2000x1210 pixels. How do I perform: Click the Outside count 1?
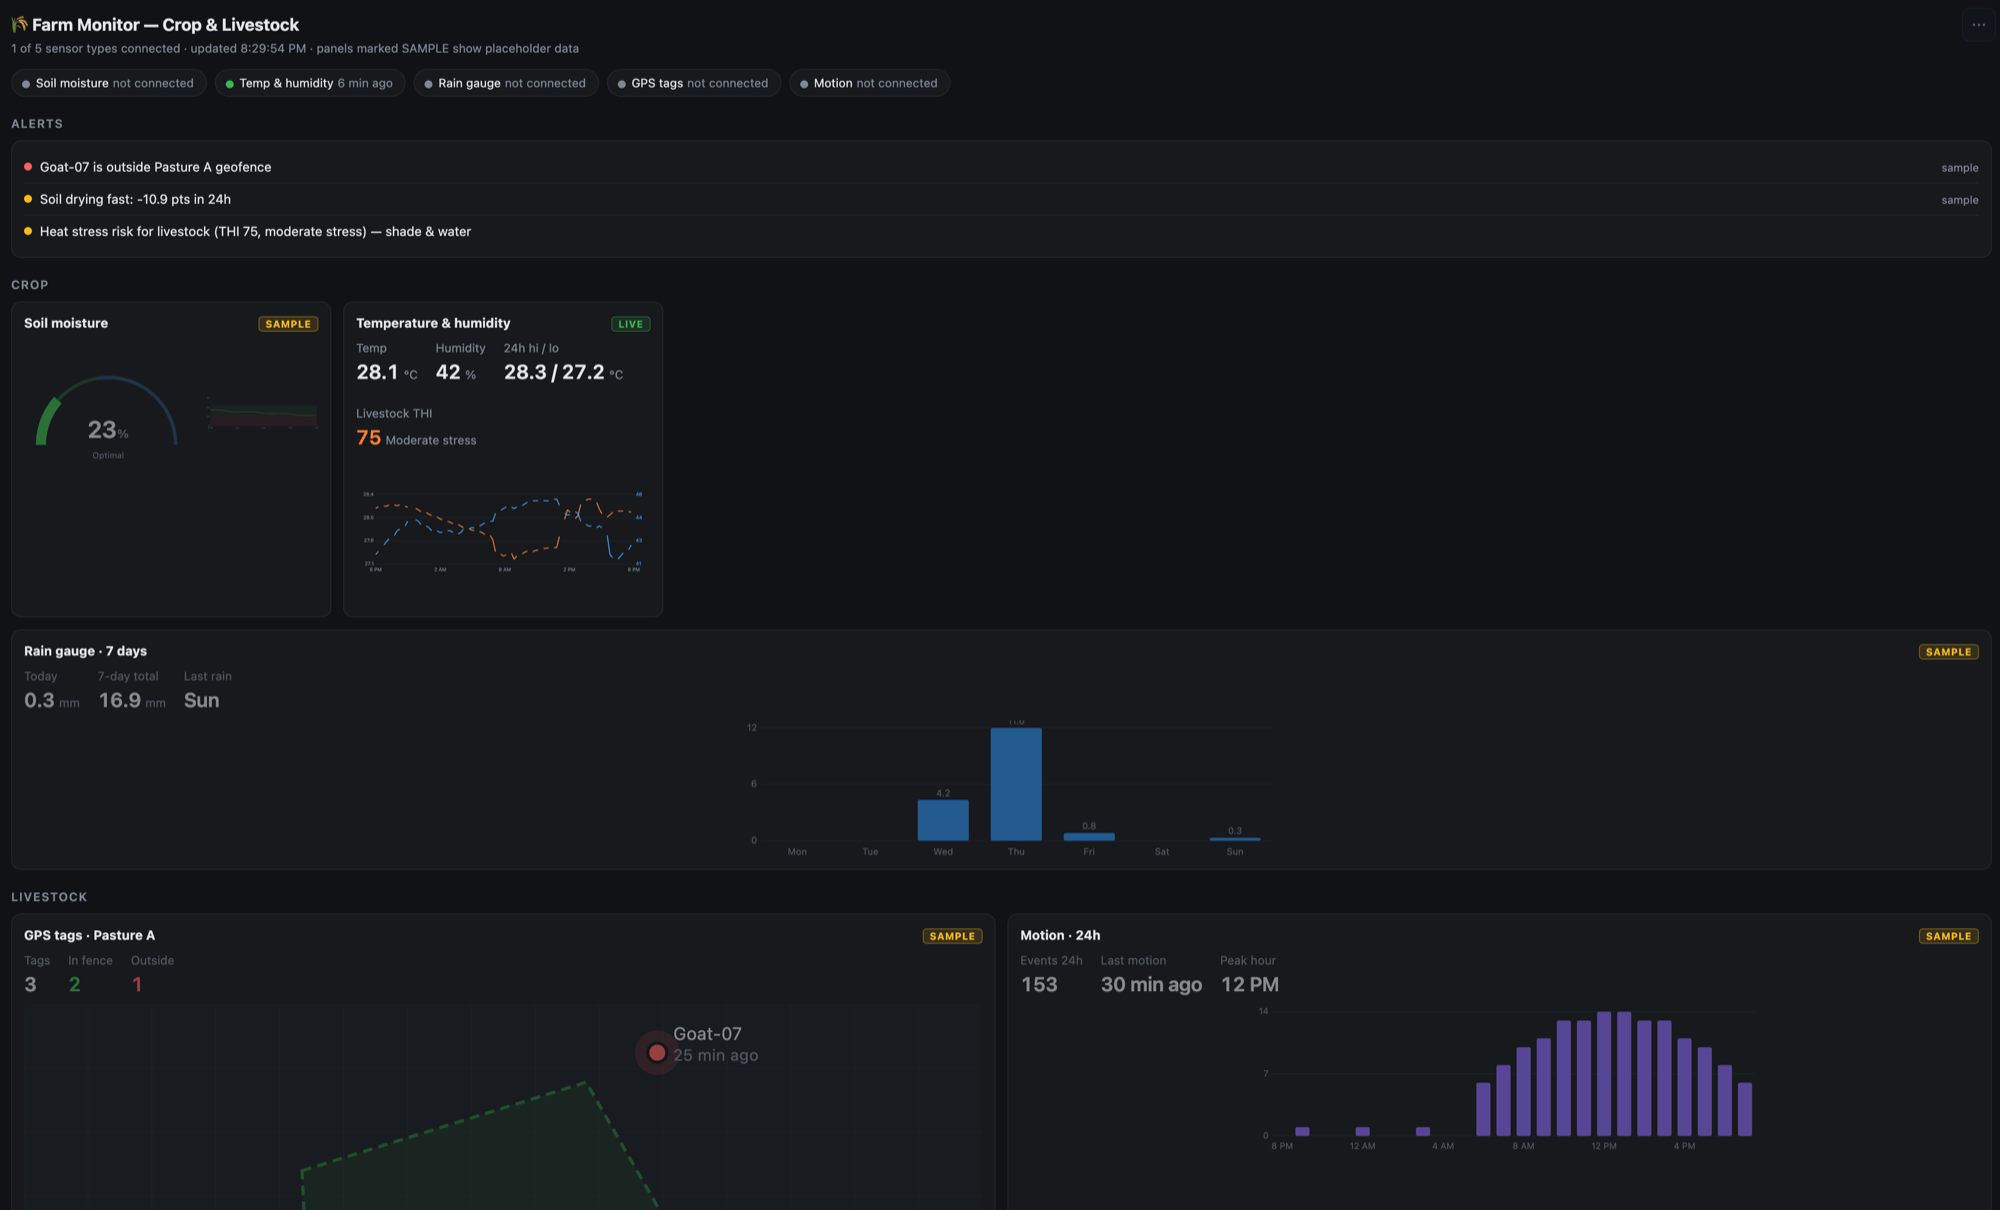point(137,985)
